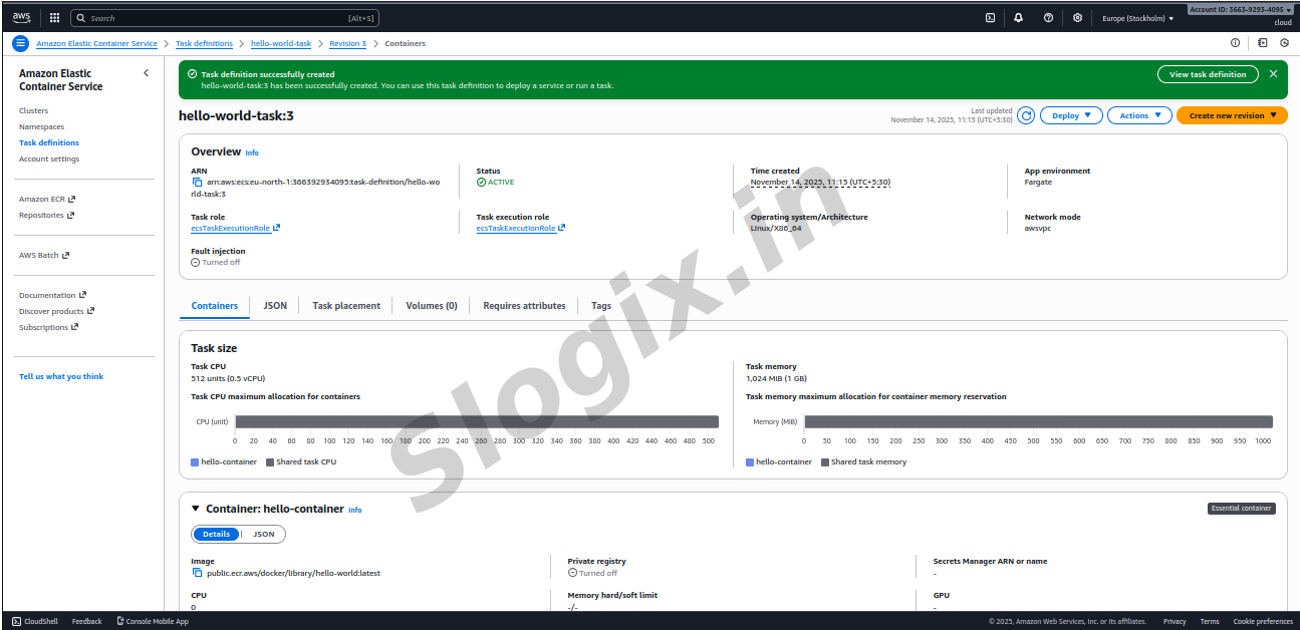Click the CloudShell icon in top bar
This screenshot has width=1300, height=630.
click(990, 18)
